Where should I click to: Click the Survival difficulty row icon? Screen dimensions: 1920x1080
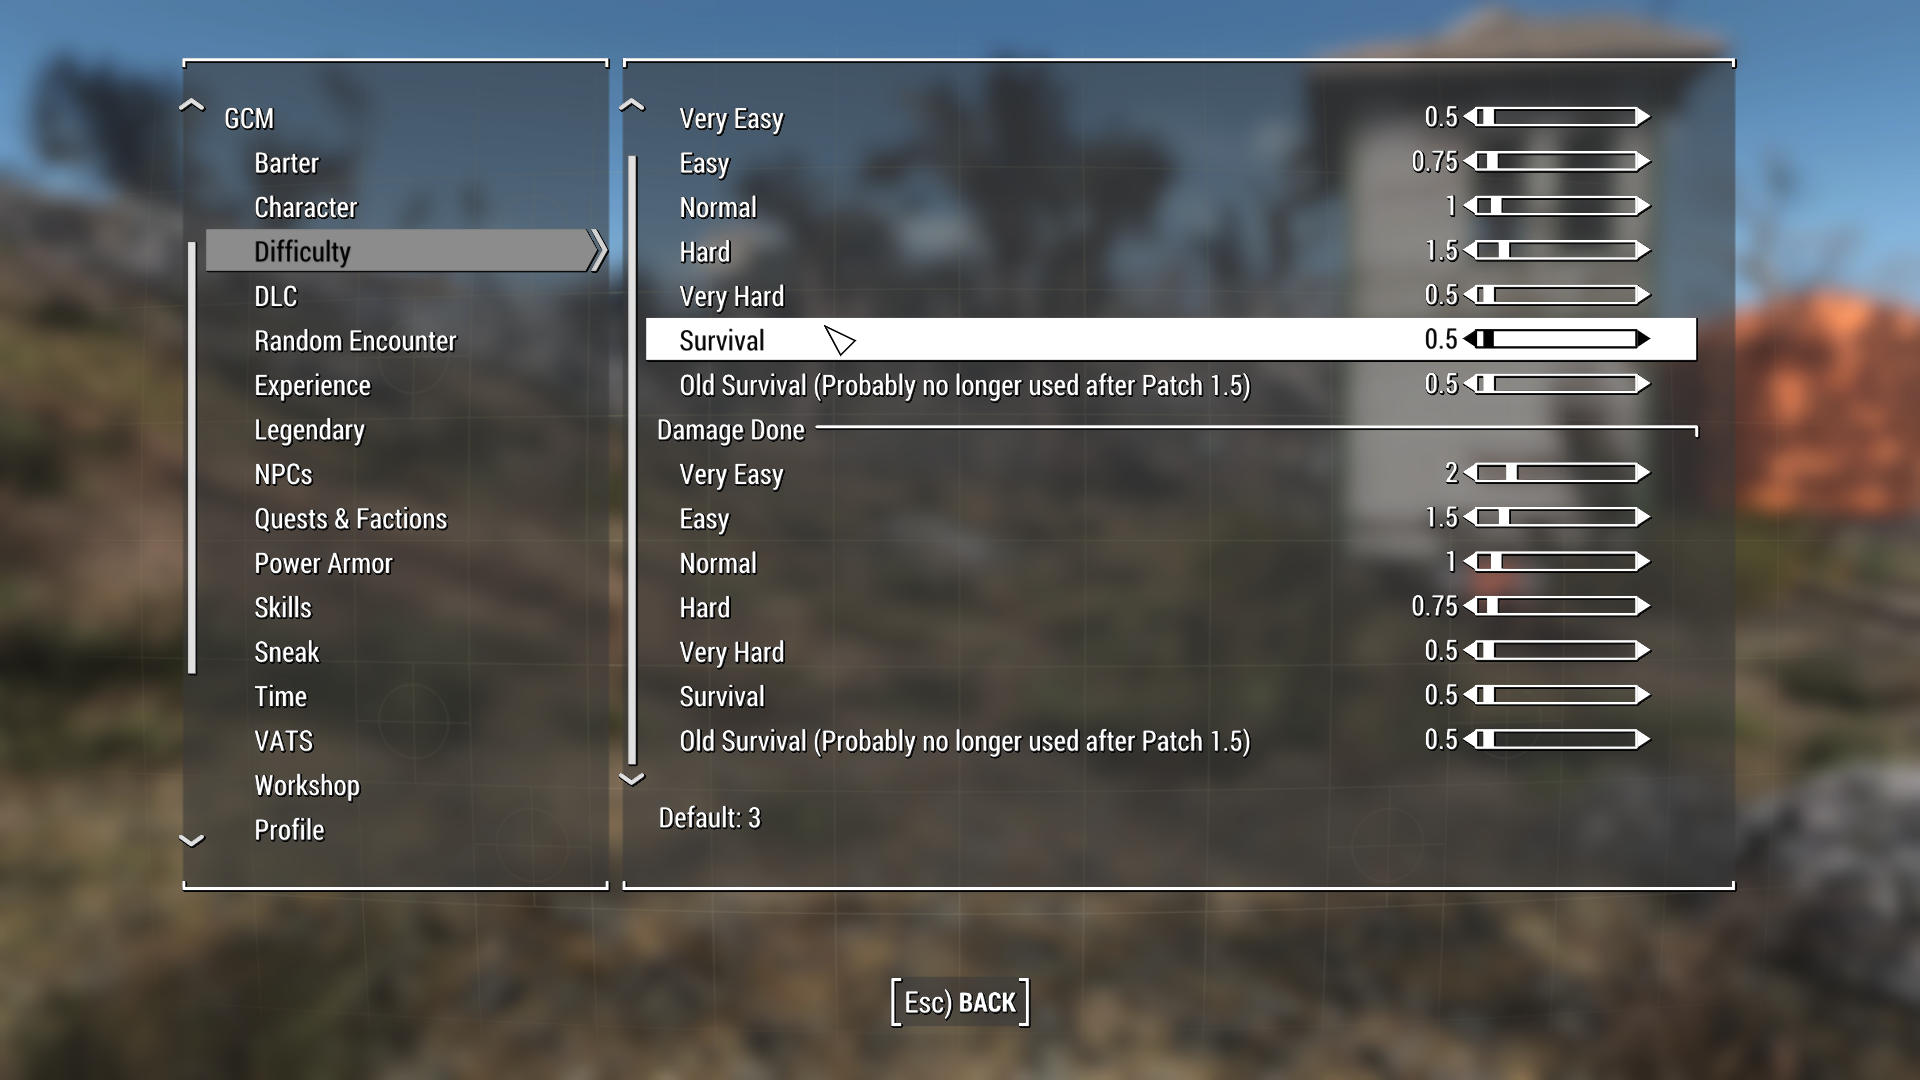point(839,340)
